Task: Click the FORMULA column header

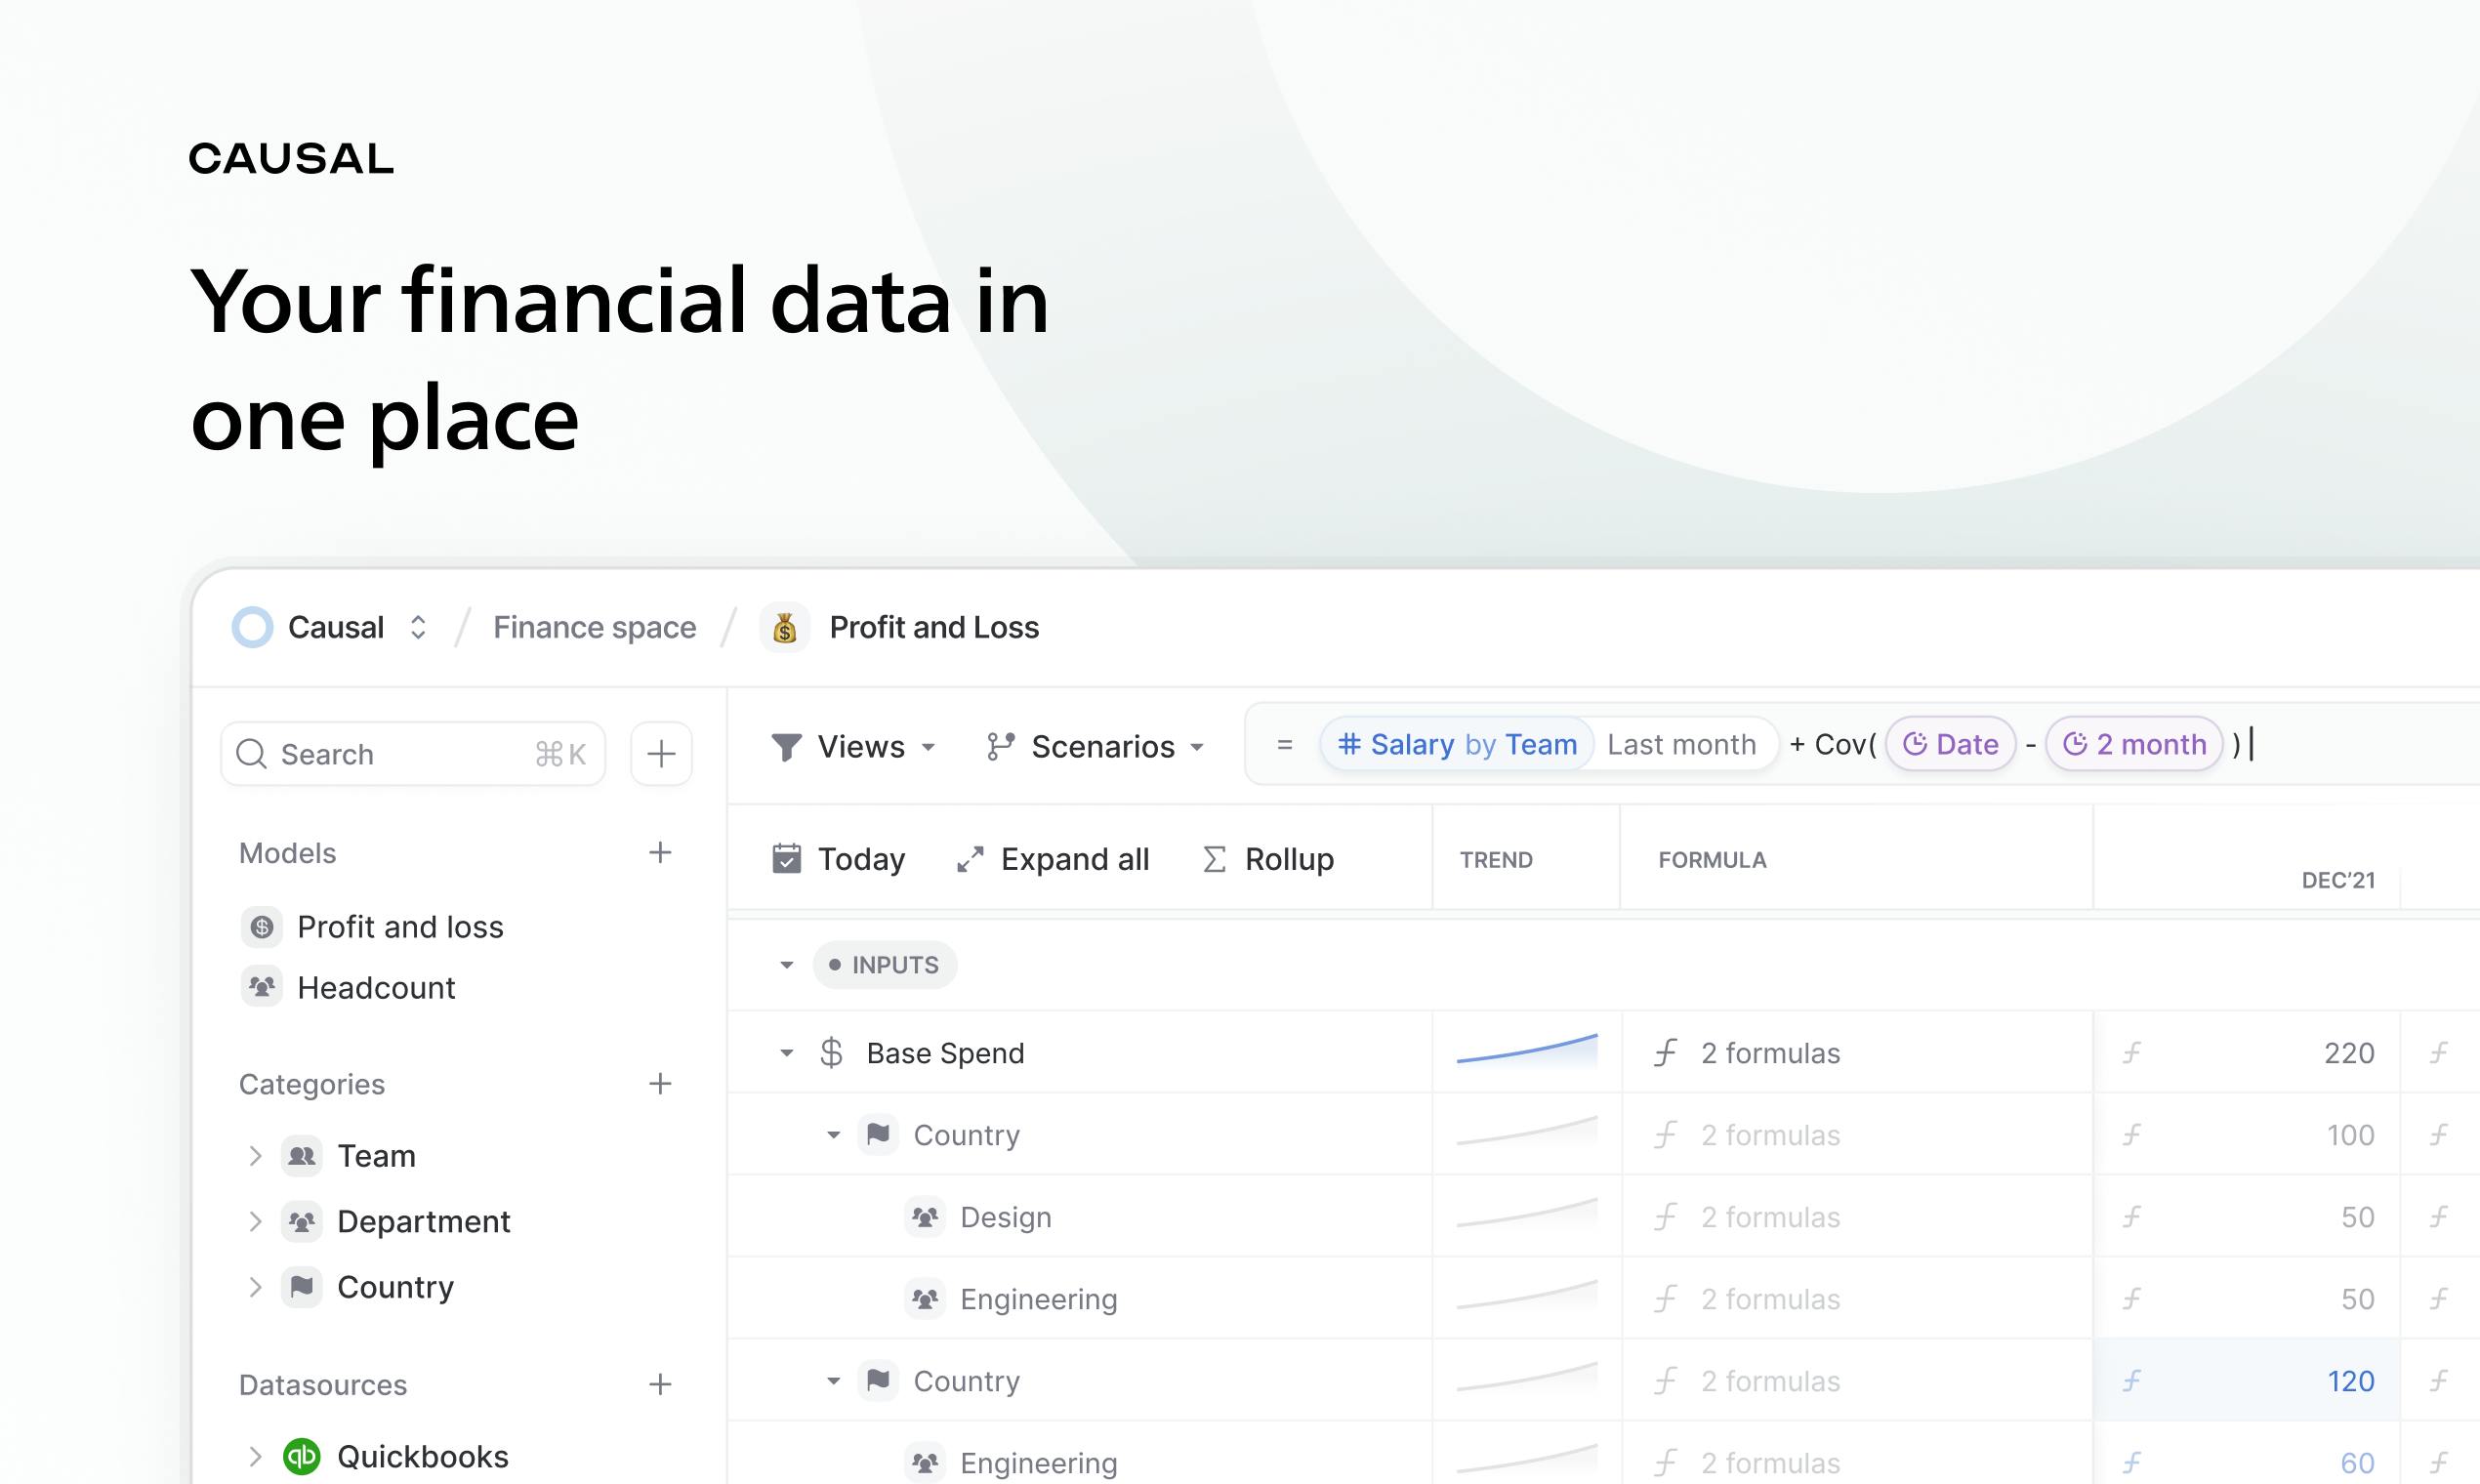Action: pyautogui.click(x=1712, y=860)
